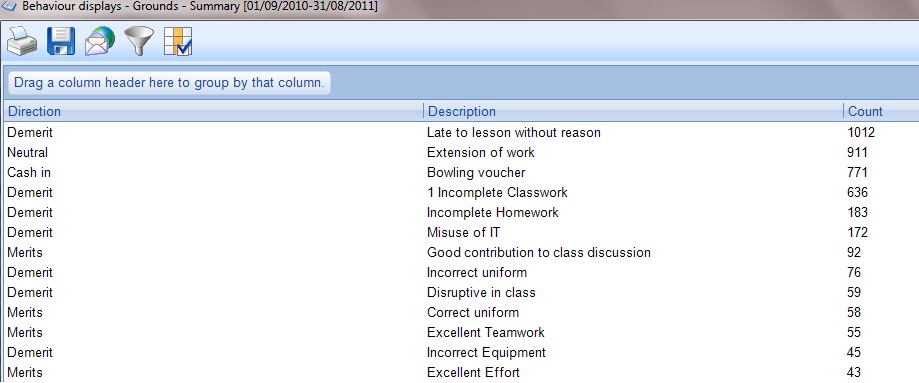Screen dimensions: 919x383
Task: Select the Bowling voucher row
Action: coord(460,172)
